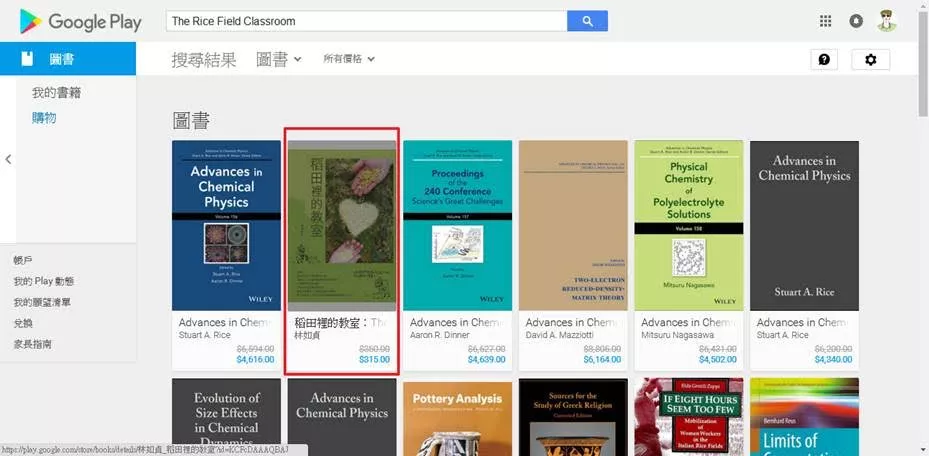Click author name 林如貞
The width and height of the screenshot is (929, 456).
[x=307, y=335]
